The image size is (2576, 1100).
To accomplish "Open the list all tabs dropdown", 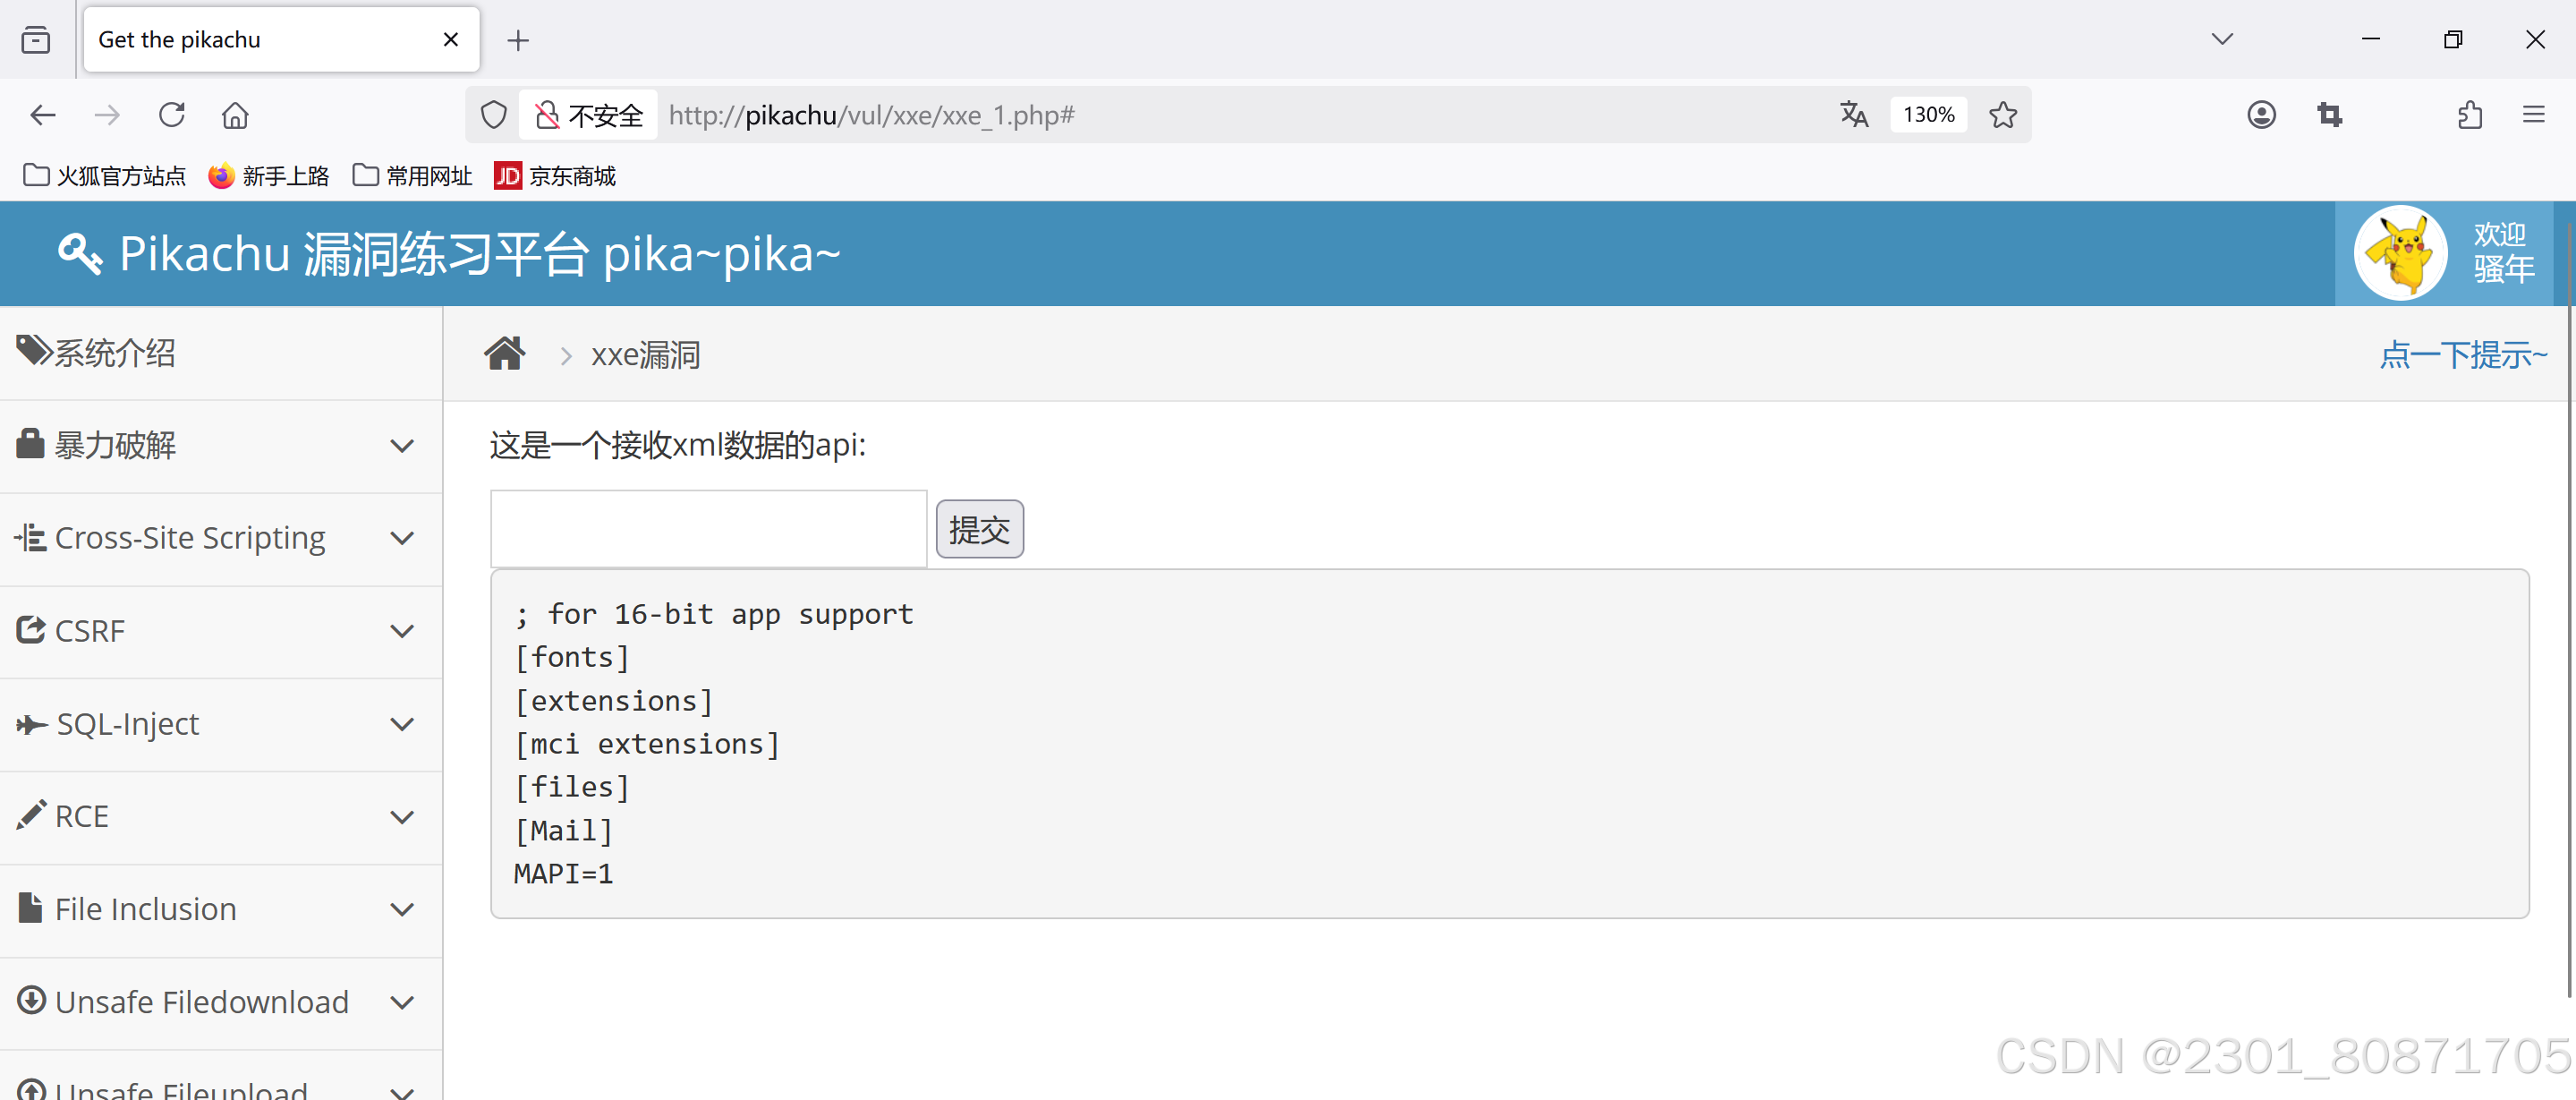I will tap(2222, 39).
